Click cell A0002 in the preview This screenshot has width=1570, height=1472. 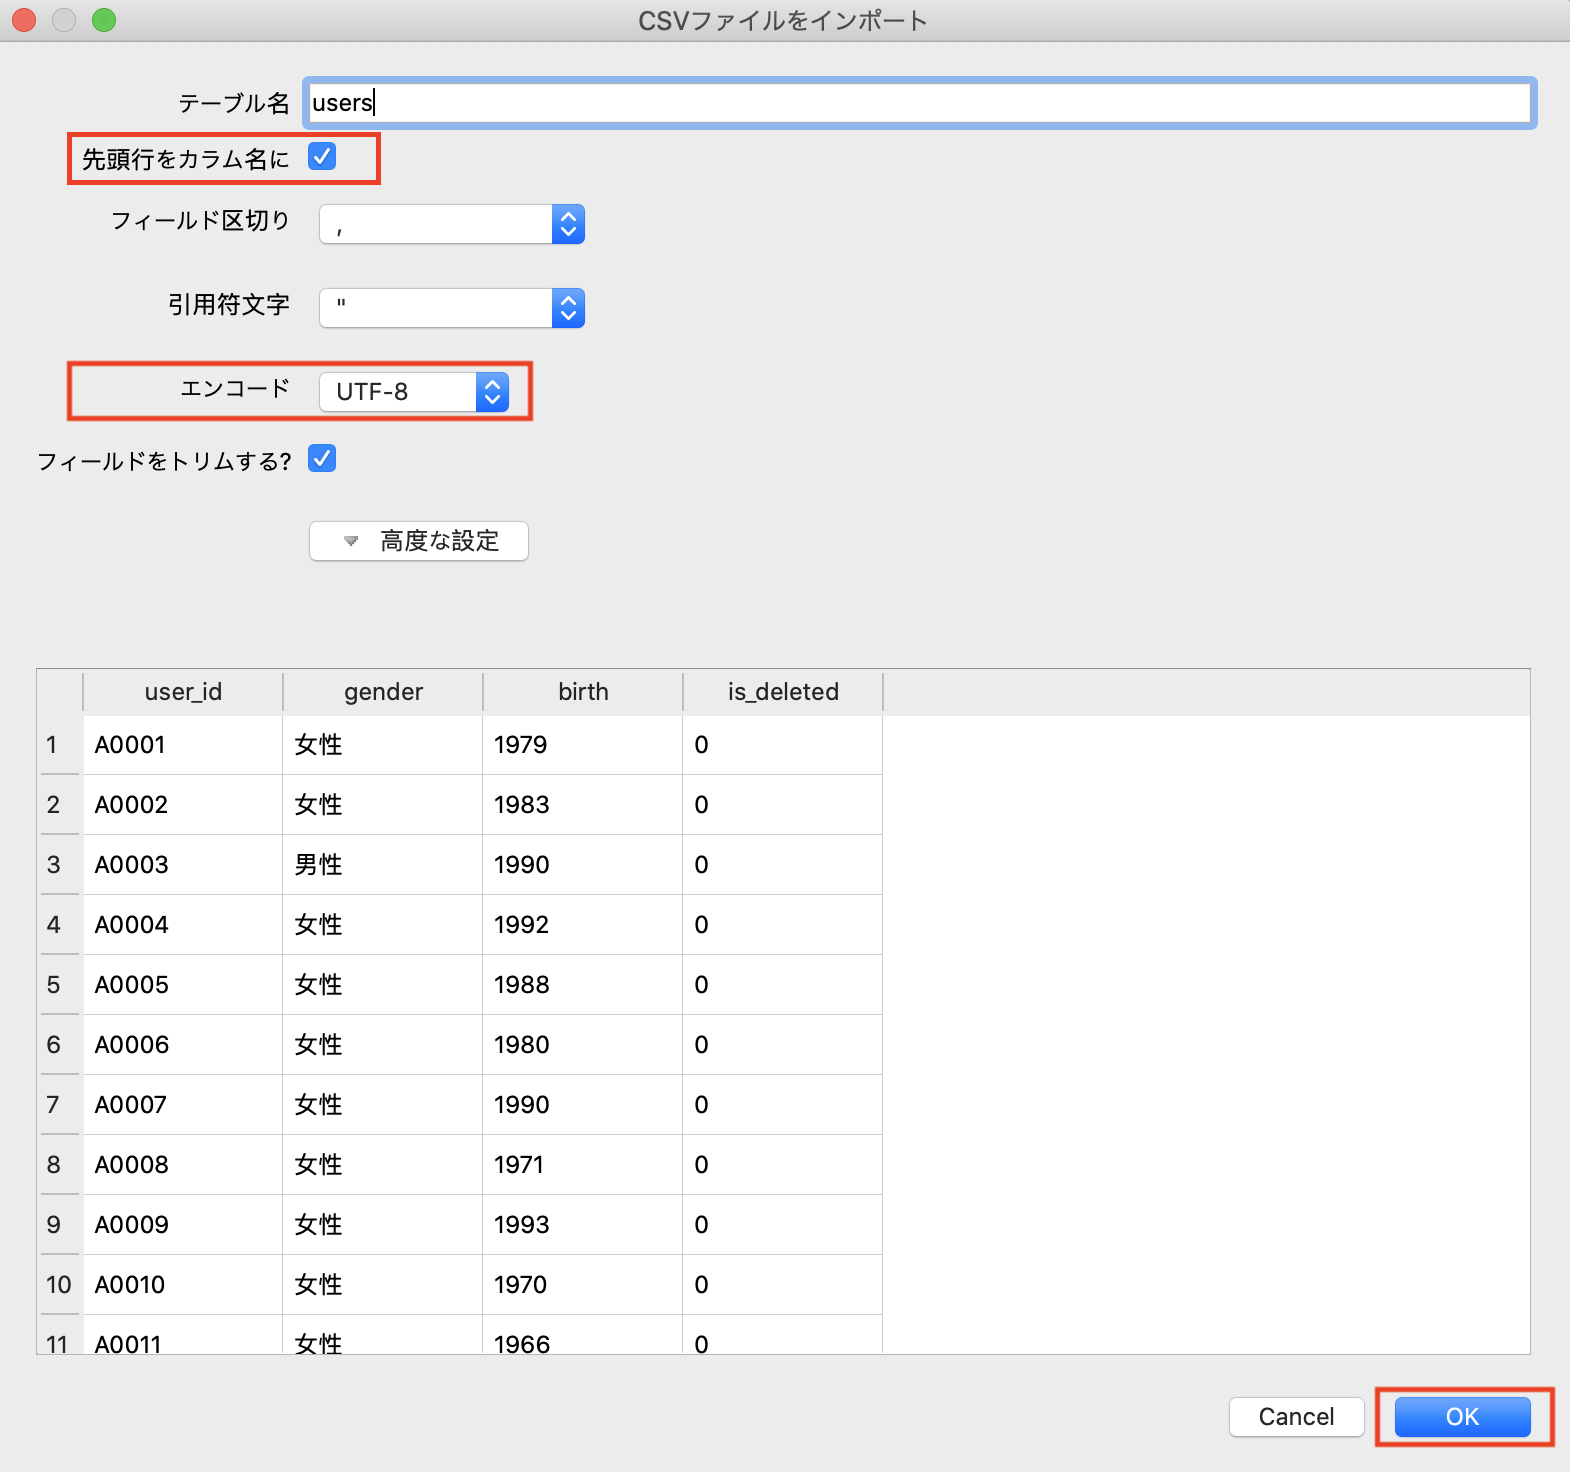click(x=183, y=805)
